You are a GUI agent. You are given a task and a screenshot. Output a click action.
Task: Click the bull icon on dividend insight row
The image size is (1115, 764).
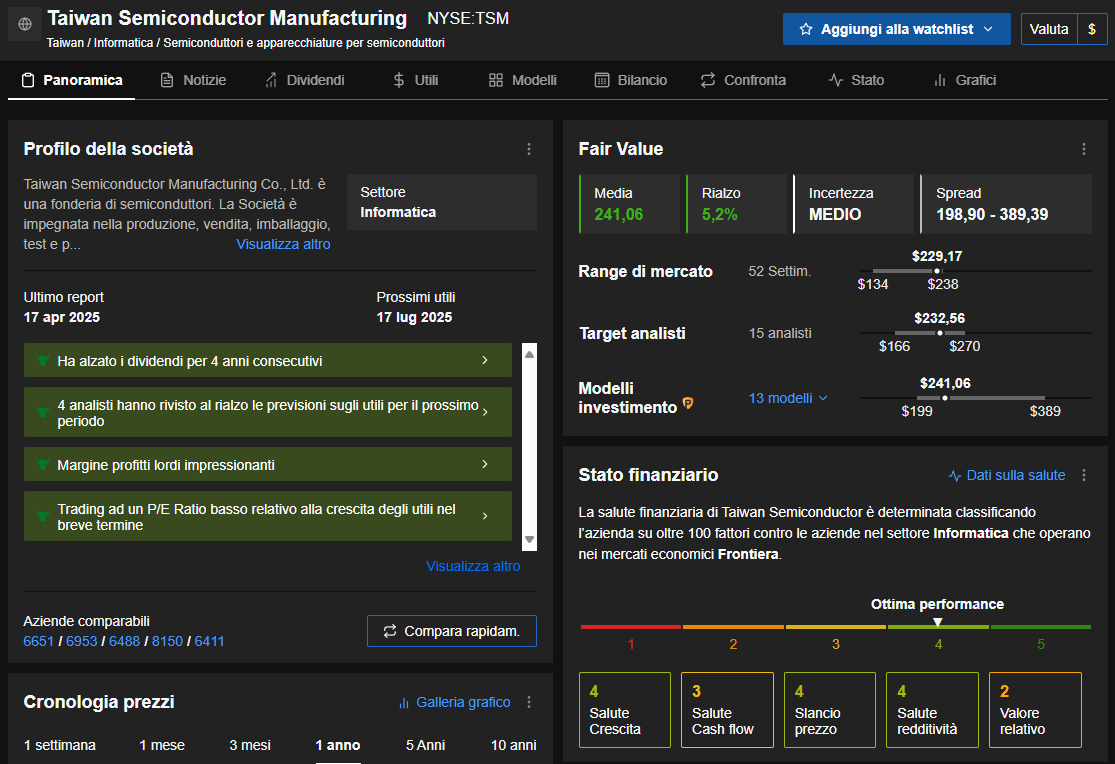pos(43,360)
